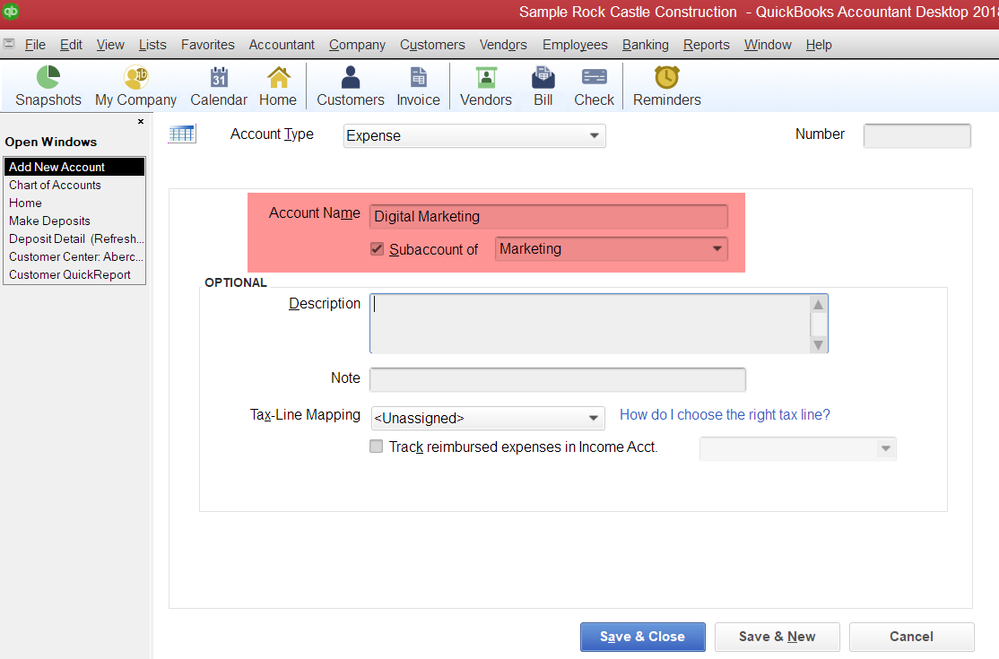
Task: Click the grid icon beside Account Type
Action: (x=182, y=134)
